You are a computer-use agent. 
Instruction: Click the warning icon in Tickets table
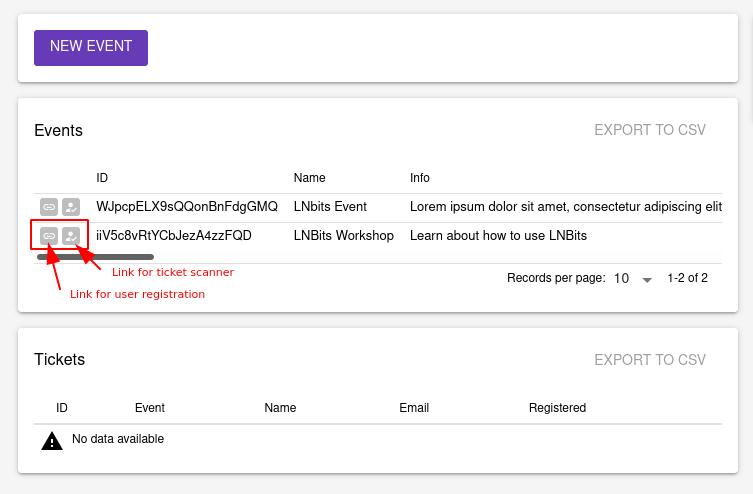52,440
